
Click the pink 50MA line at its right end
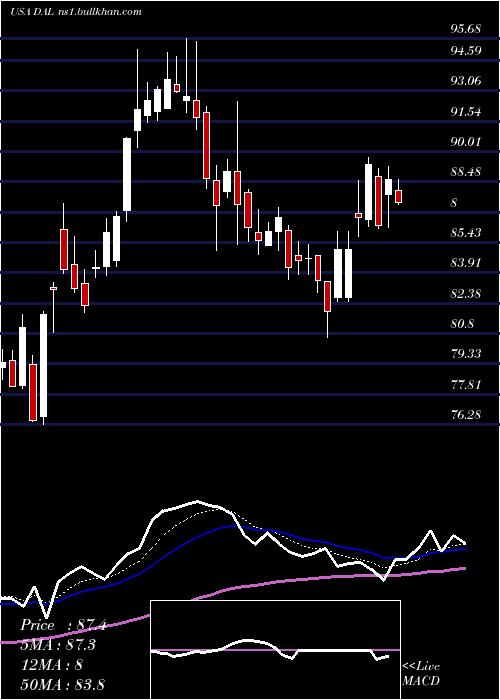pyautogui.click(x=464, y=568)
